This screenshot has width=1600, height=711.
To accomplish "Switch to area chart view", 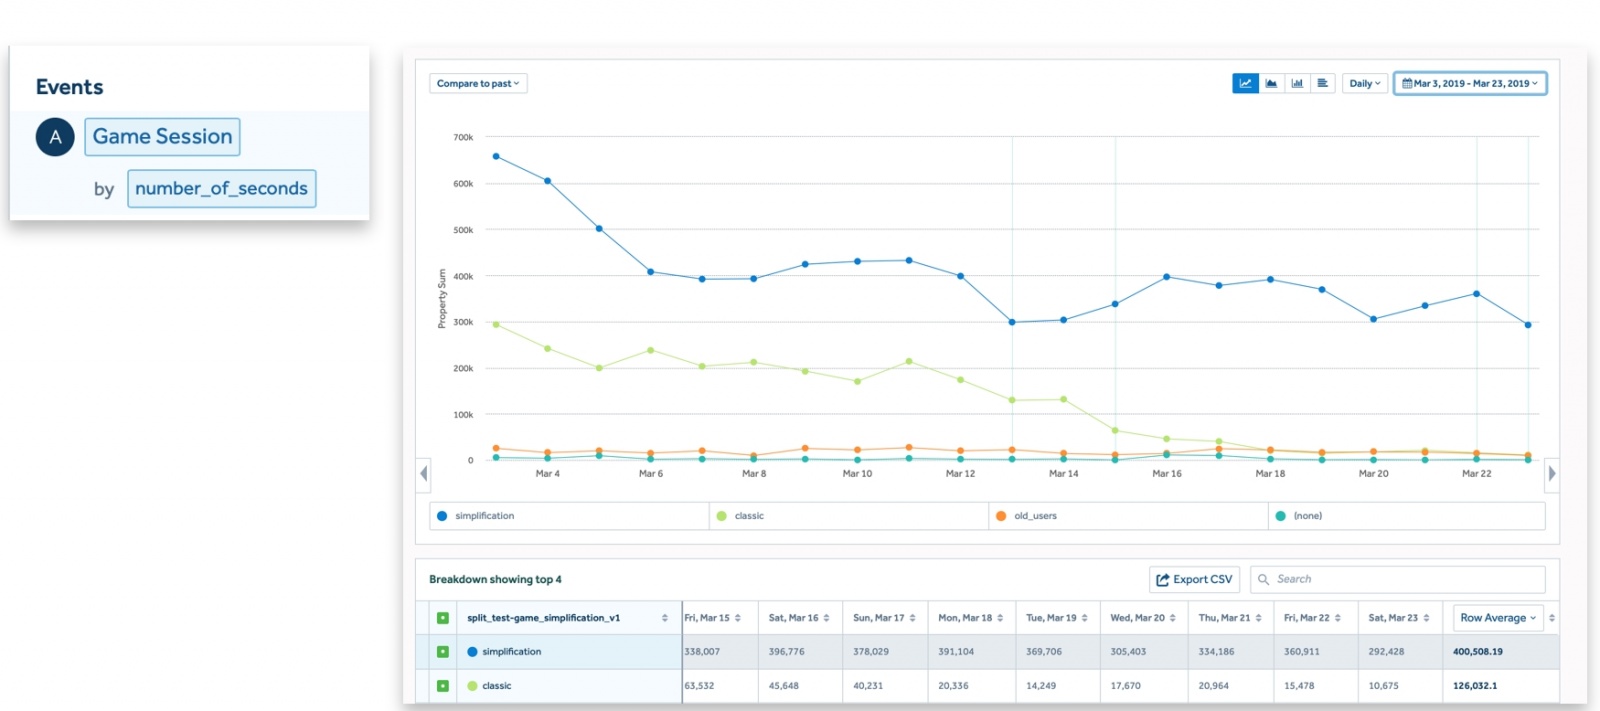I will click(1271, 84).
